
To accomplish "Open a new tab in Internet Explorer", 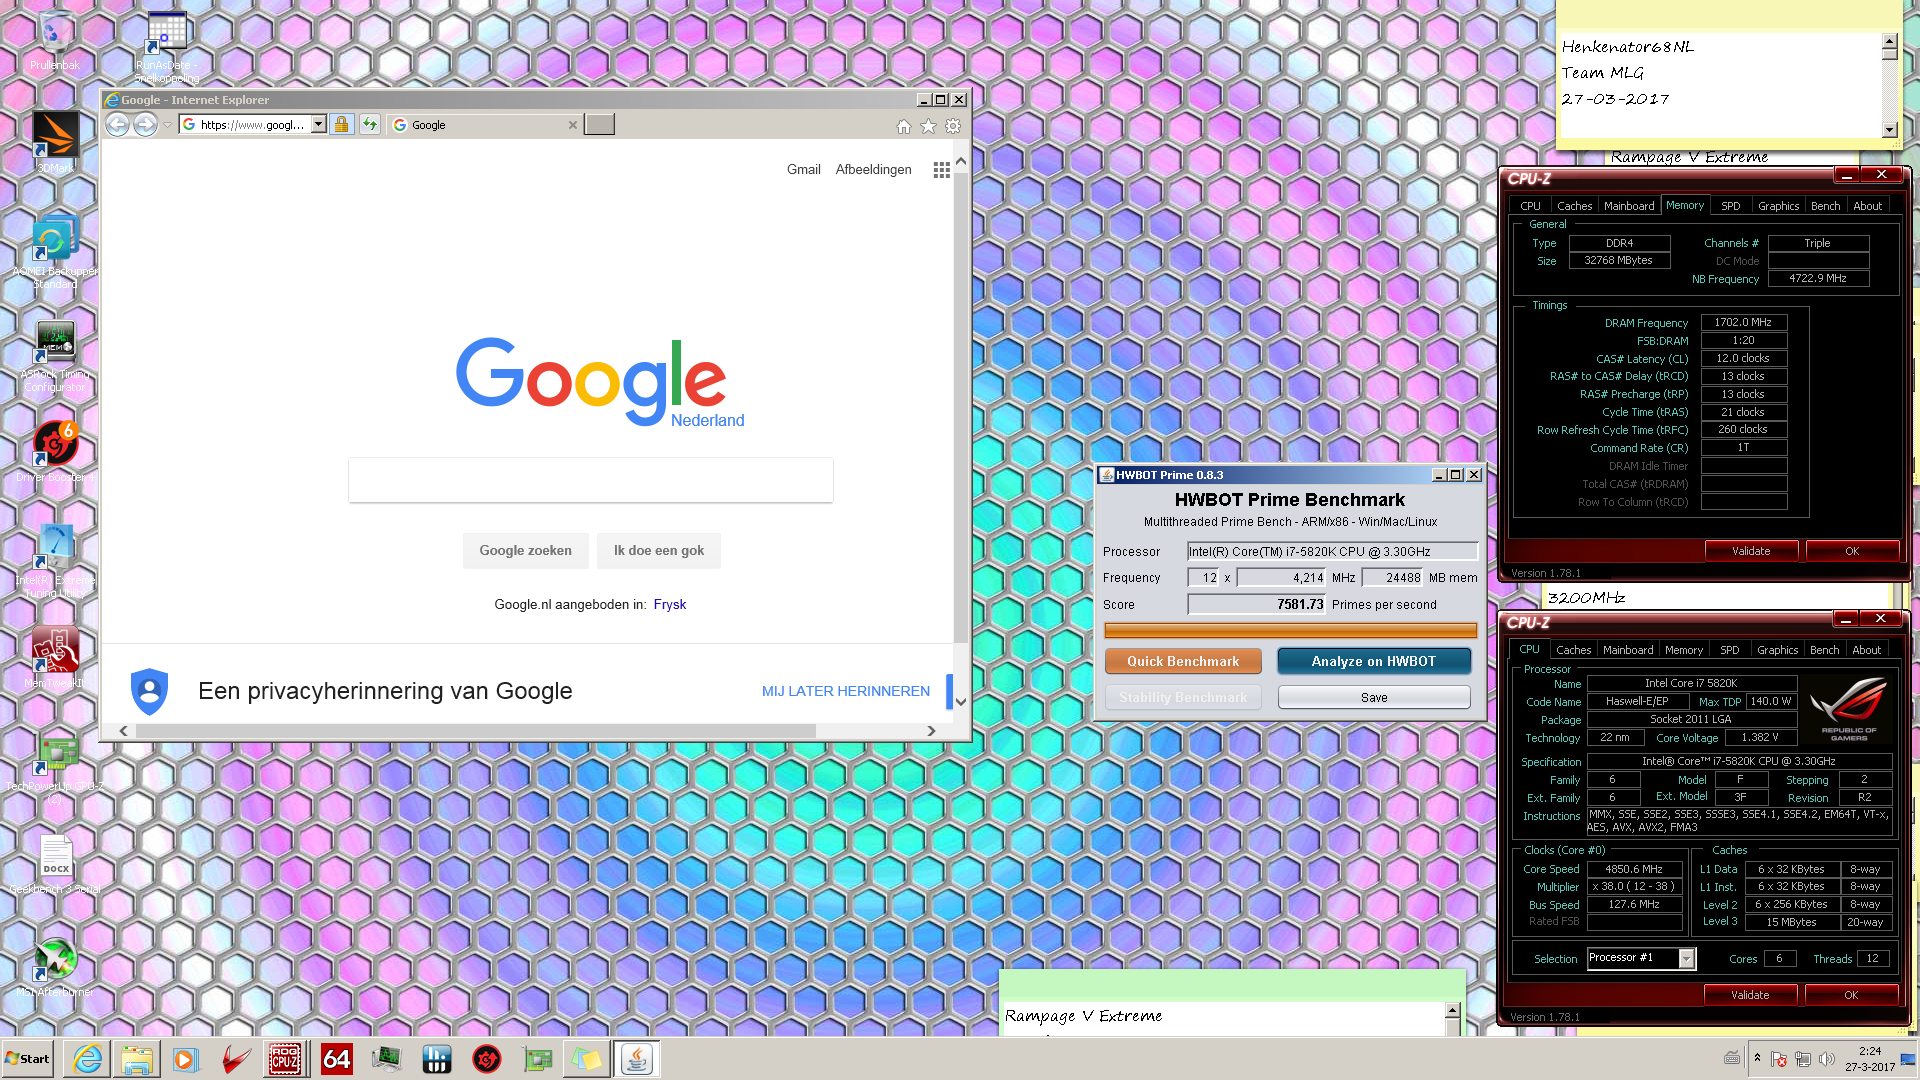I will coord(599,125).
